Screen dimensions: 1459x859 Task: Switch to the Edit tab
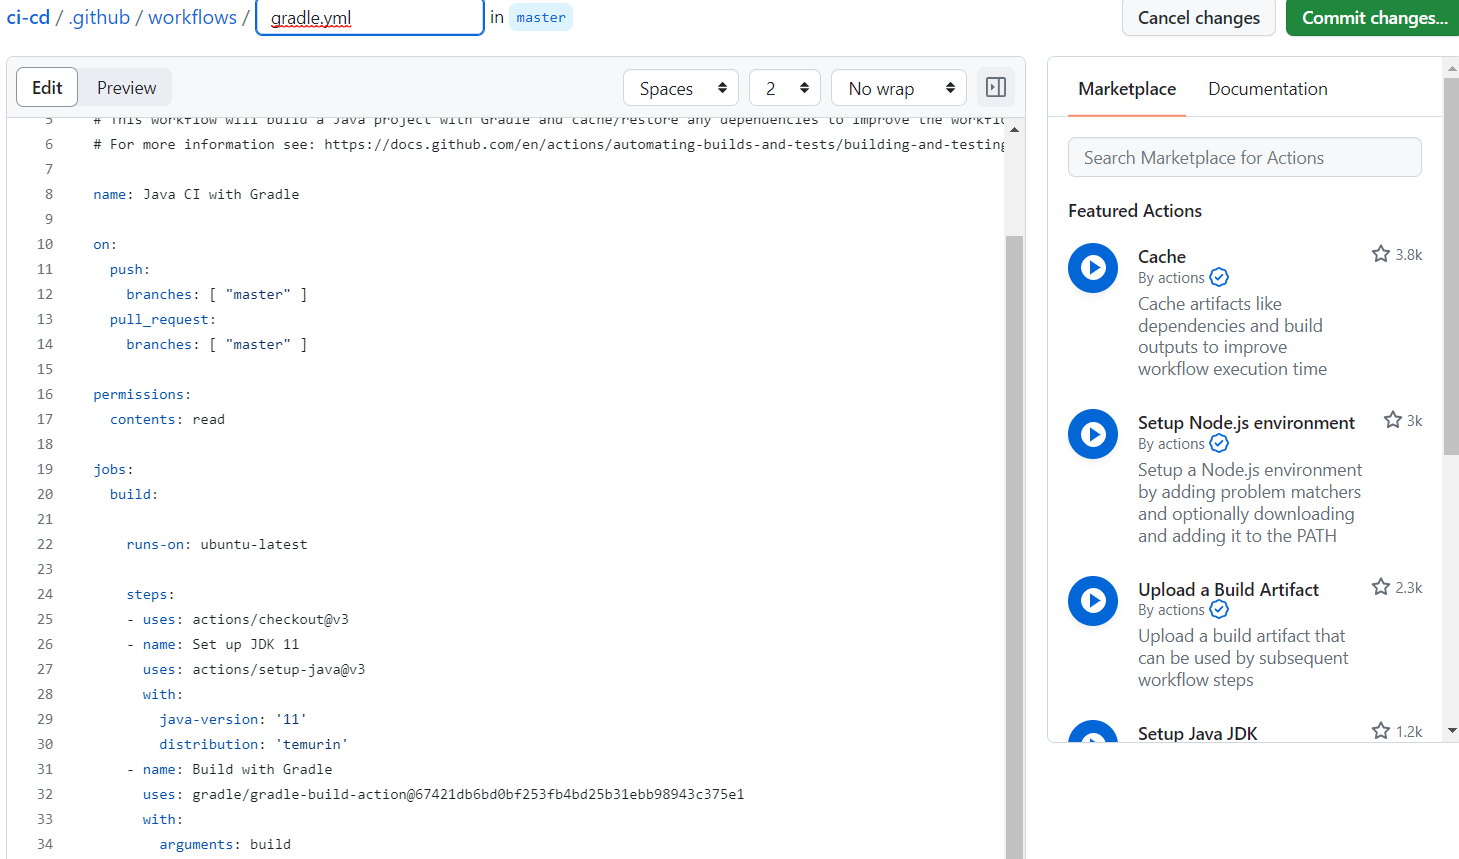(47, 88)
